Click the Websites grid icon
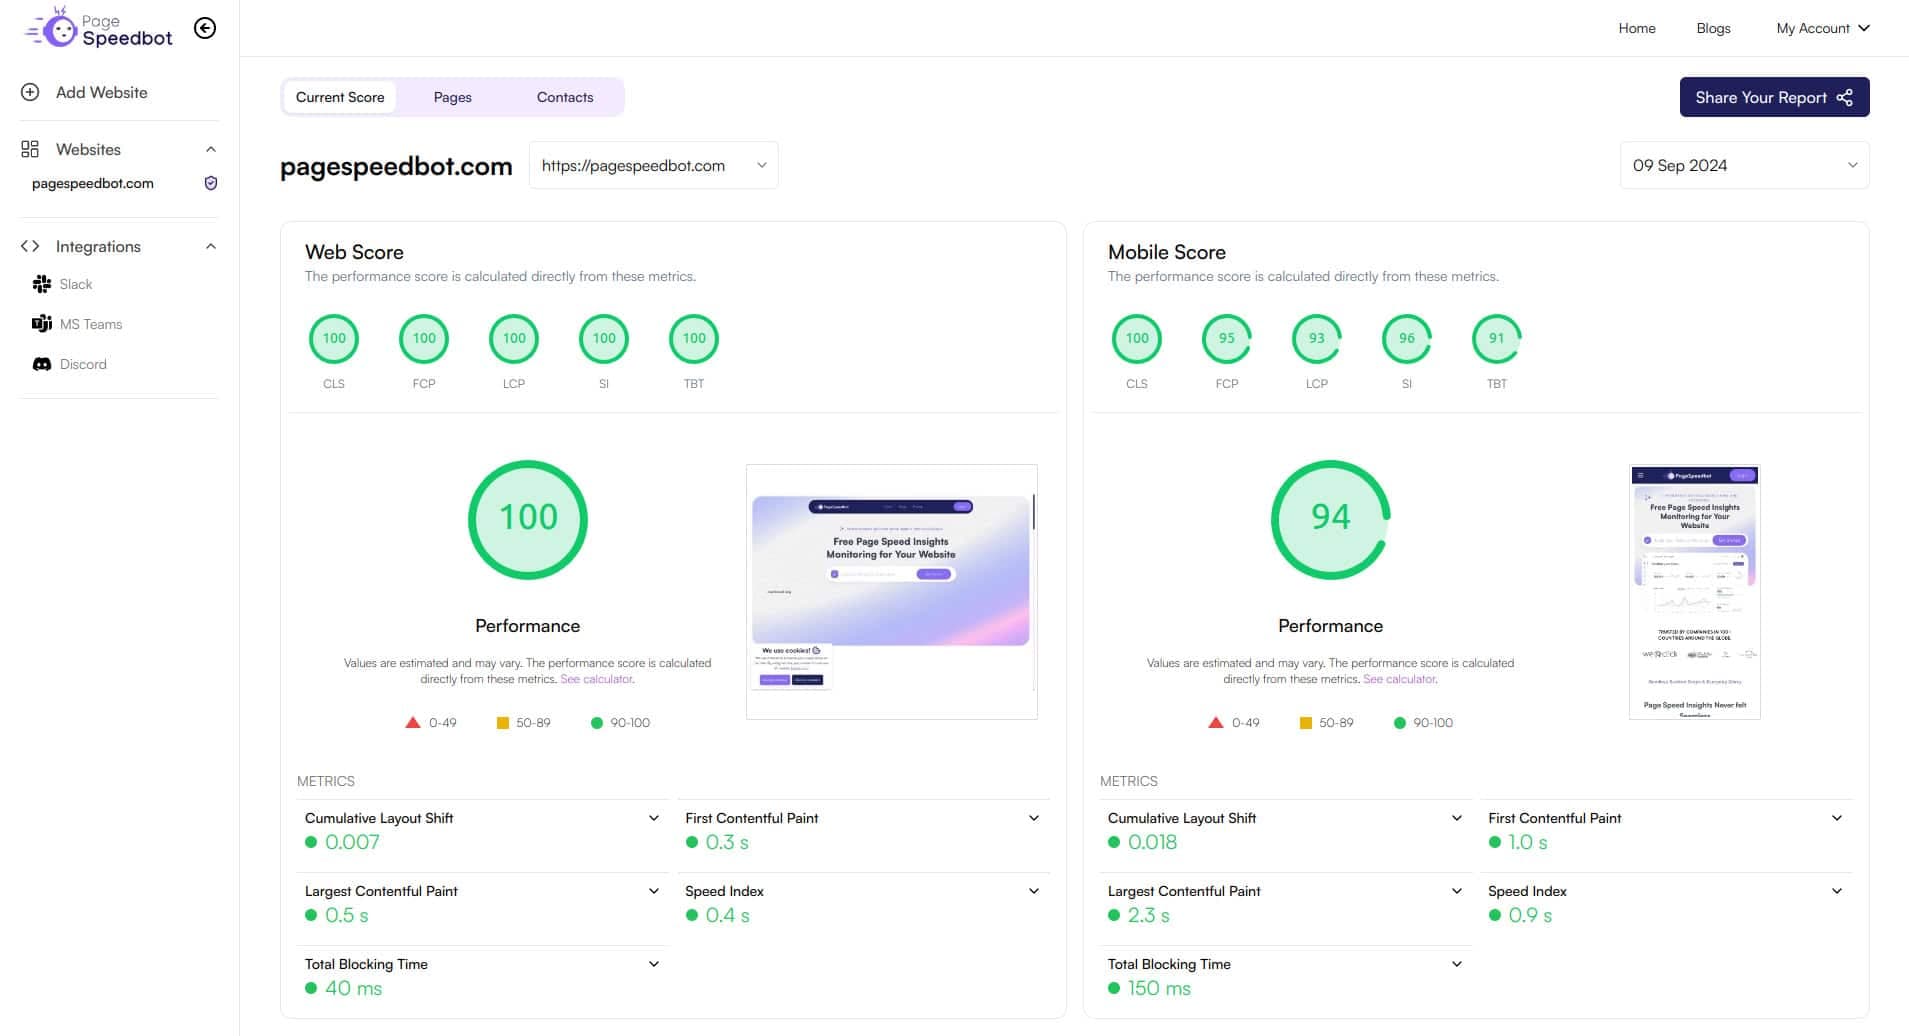 click(30, 149)
